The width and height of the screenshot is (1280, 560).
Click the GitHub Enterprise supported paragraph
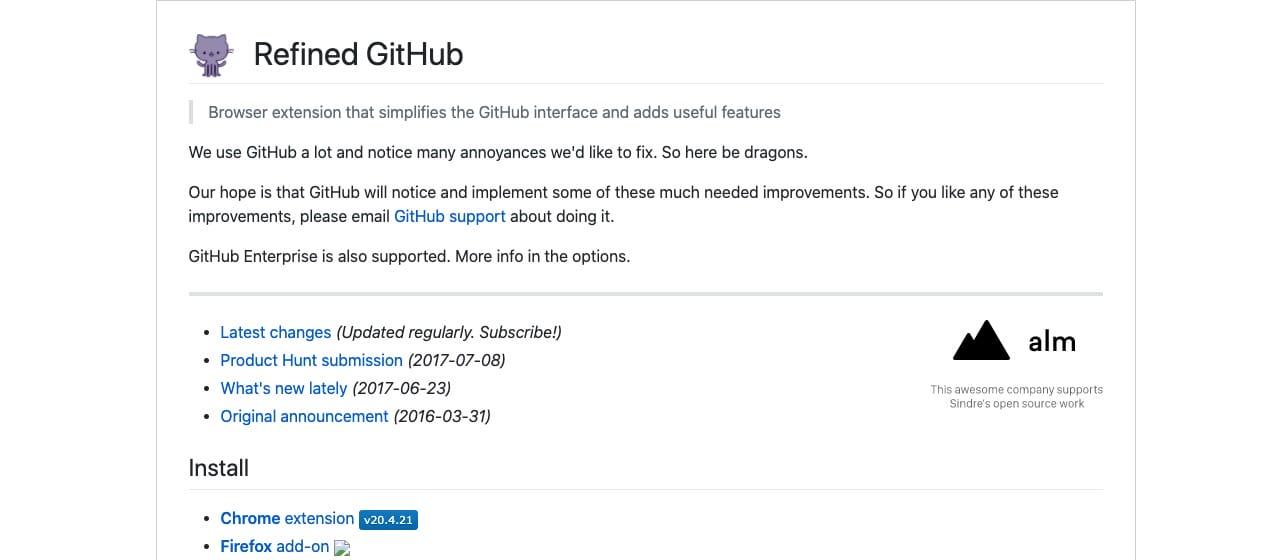click(x=409, y=256)
